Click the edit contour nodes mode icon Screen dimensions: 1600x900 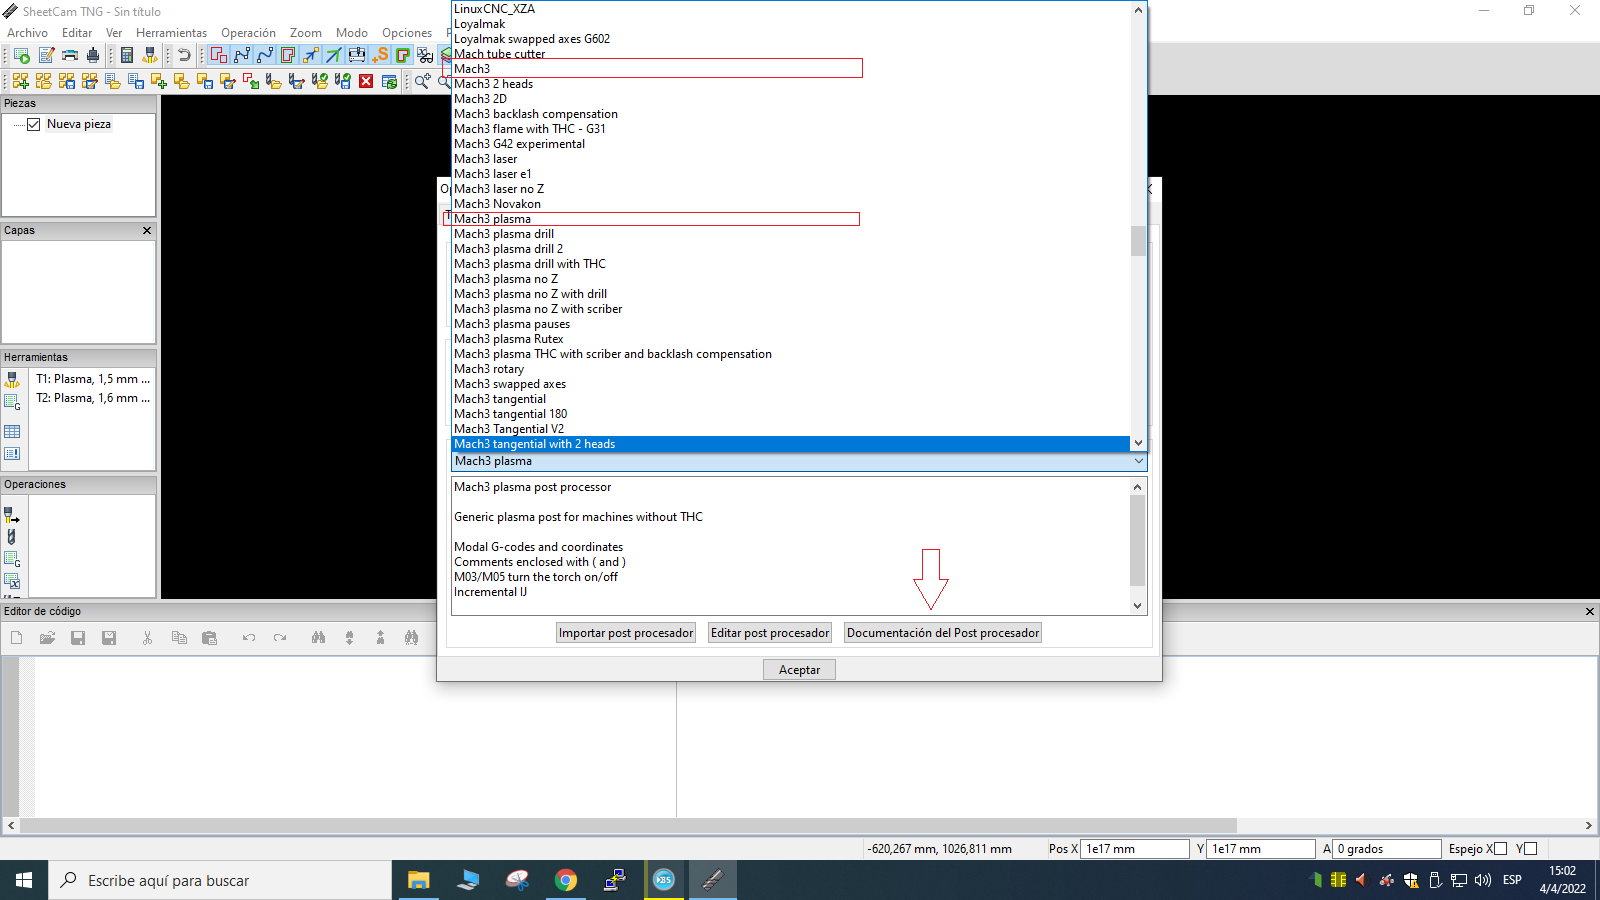point(242,55)
